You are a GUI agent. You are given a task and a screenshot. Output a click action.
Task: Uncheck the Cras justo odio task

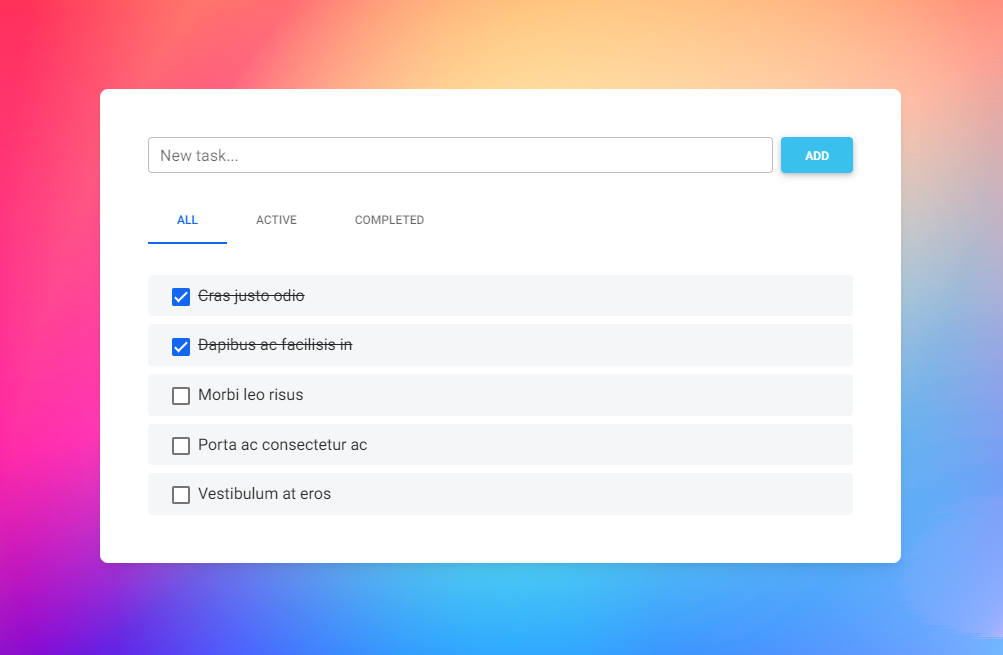pos(181,296)
